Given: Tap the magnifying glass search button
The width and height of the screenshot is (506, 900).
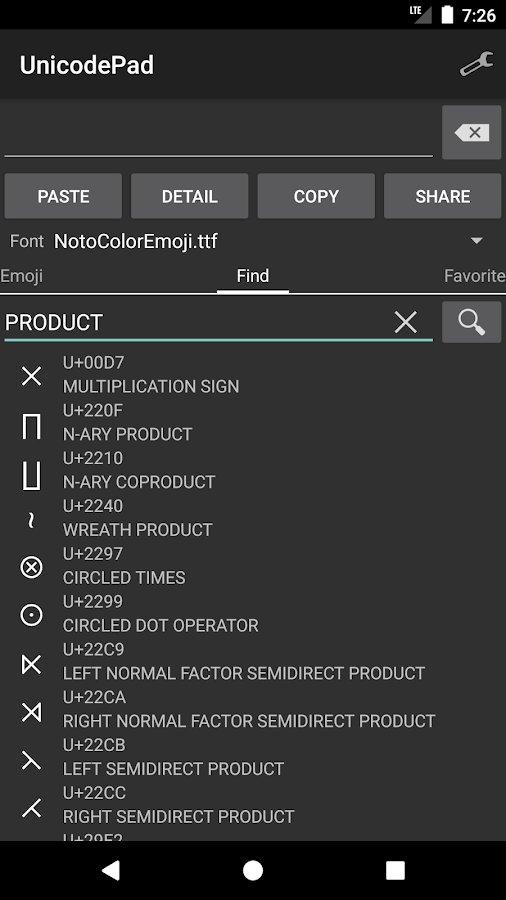Looking at the screenshot, I should [472, 323].
